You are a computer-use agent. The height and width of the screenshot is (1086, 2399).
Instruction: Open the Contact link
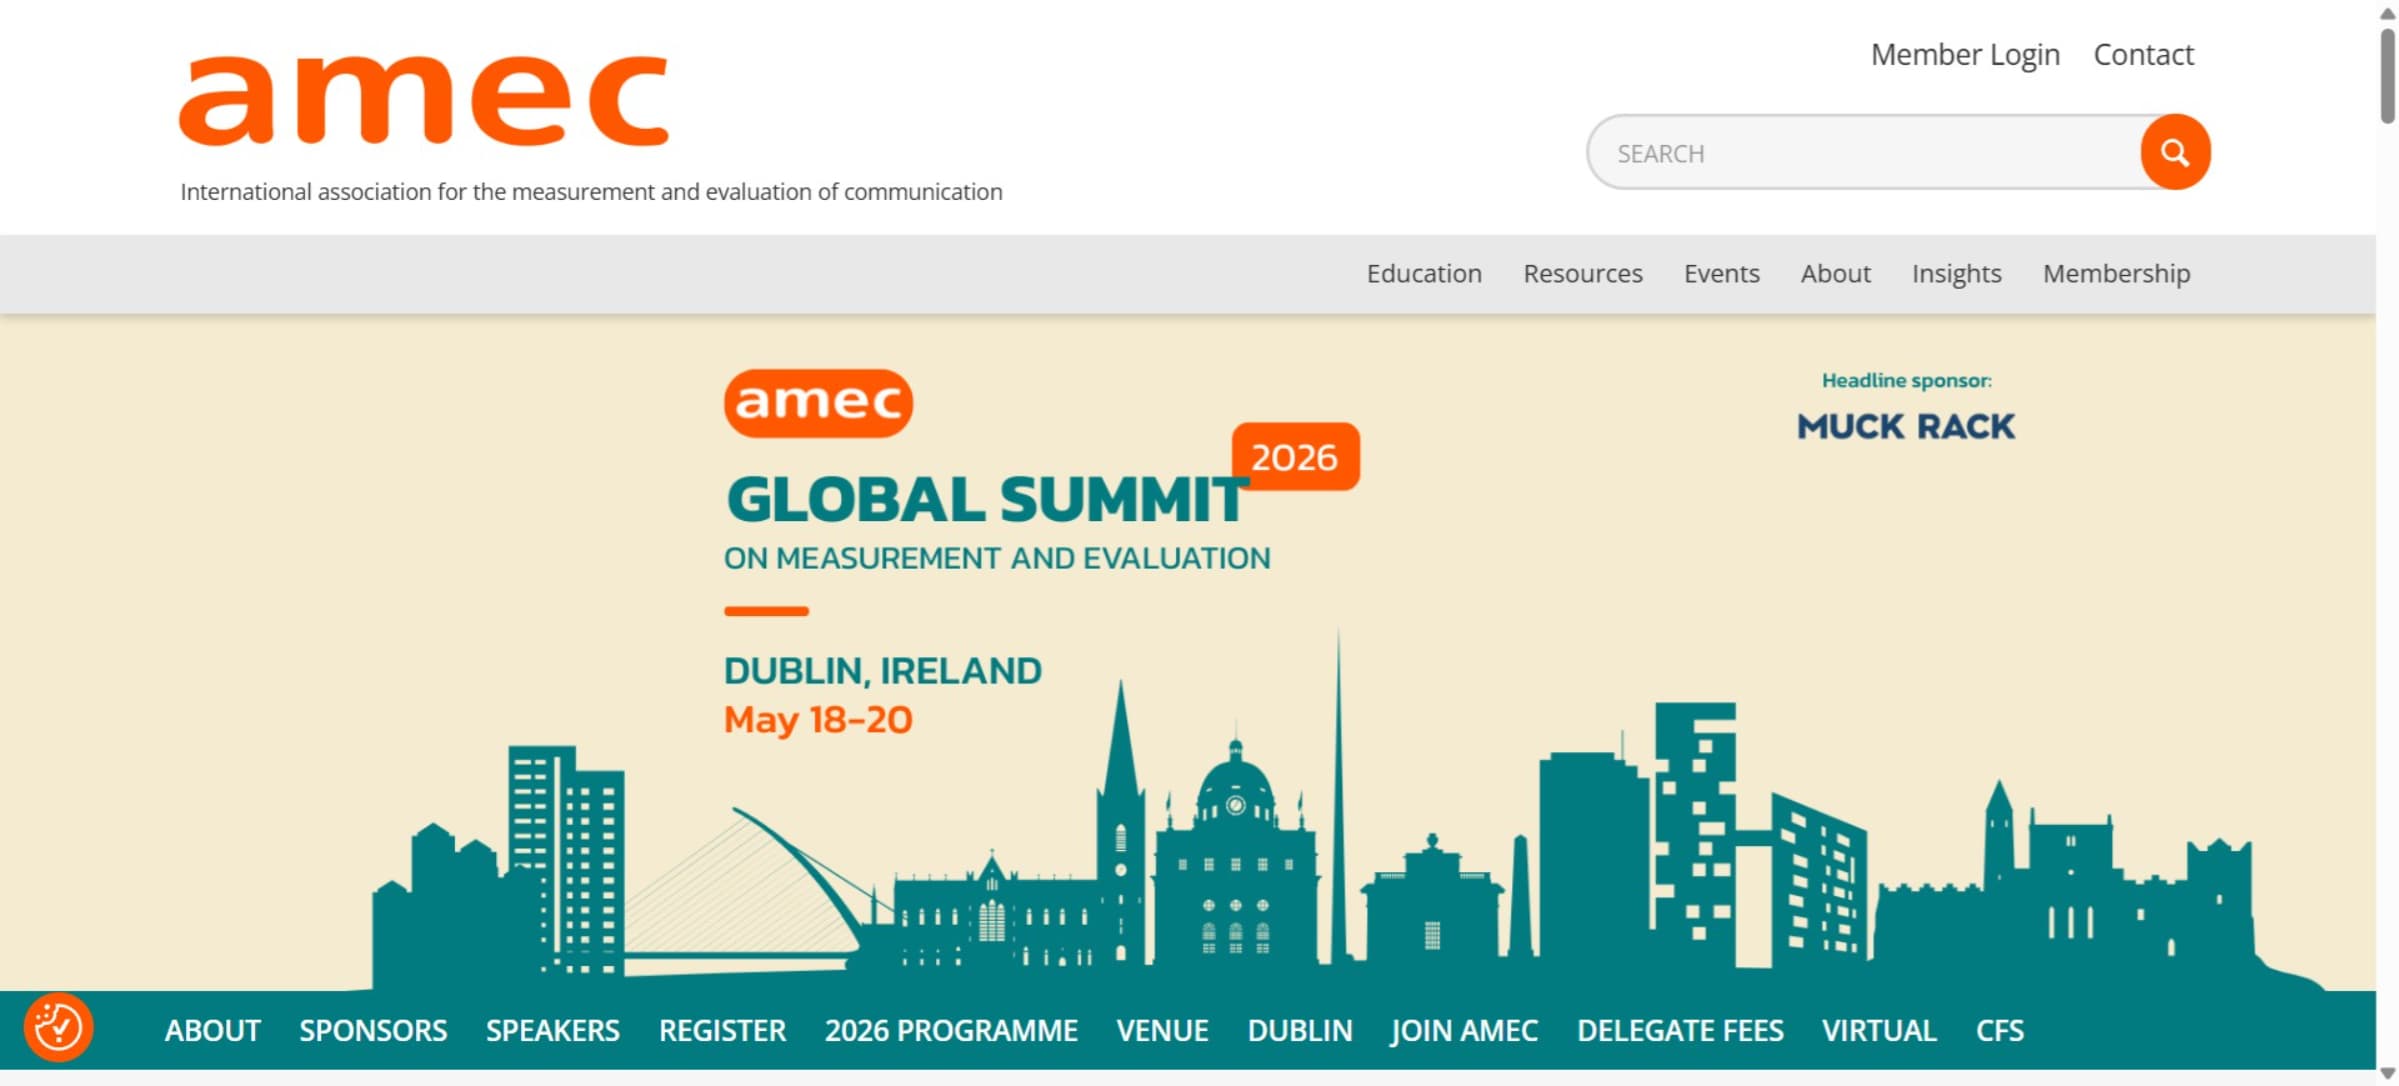pos(2144,55)
